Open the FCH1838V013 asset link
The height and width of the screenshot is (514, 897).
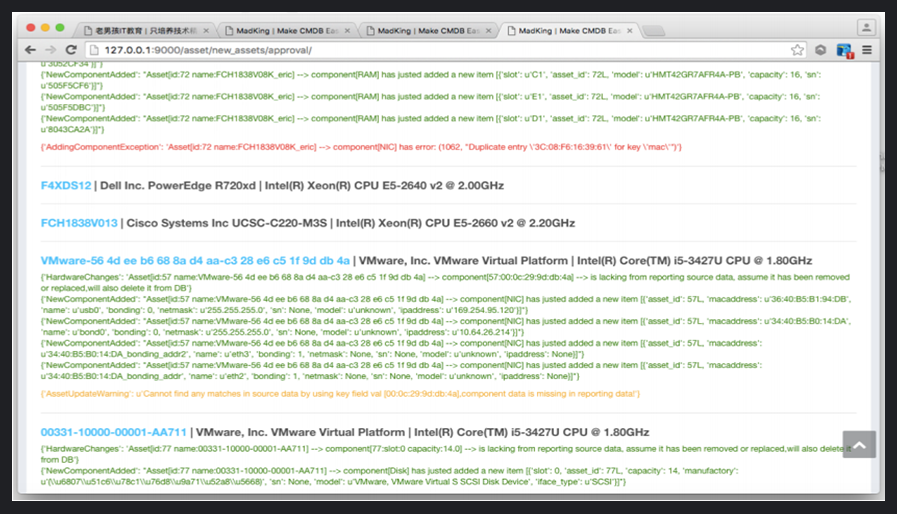pos(79,222)
